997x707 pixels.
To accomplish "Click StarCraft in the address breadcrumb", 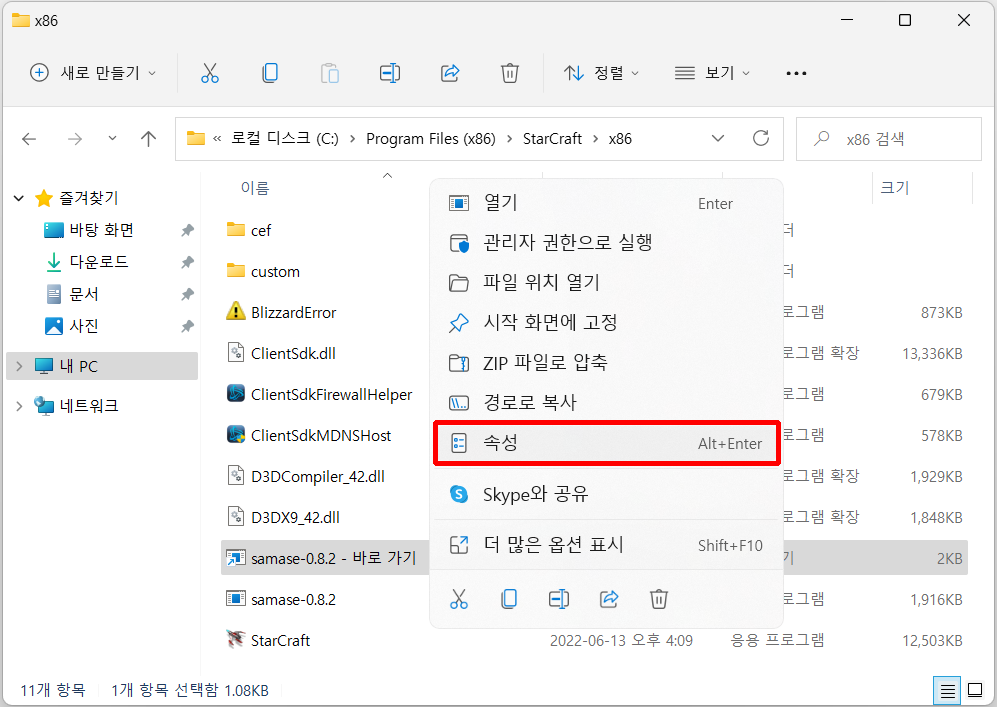I will point(552,139).
